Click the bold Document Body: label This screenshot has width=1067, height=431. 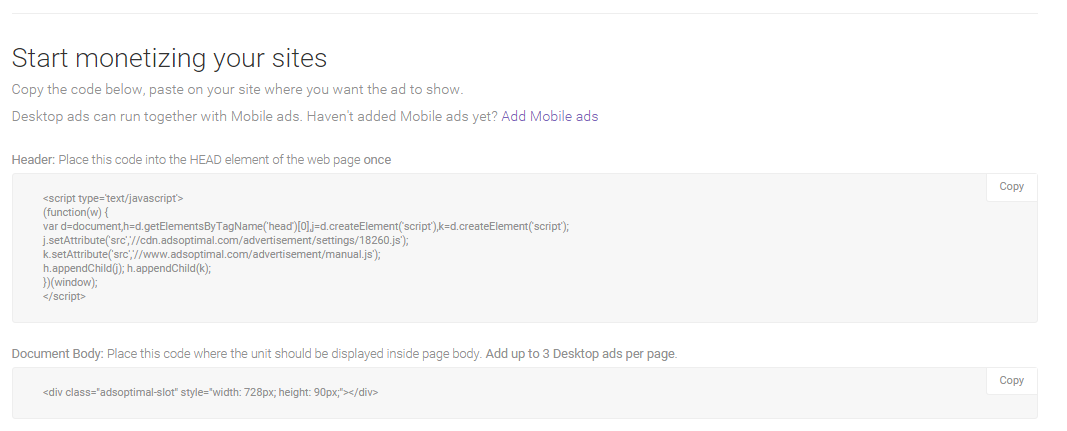point(57,354)
